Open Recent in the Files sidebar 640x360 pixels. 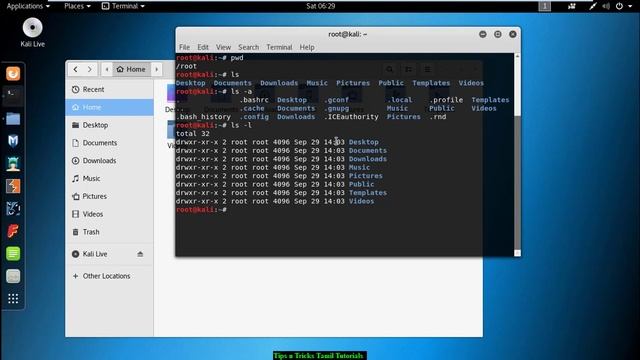109,89
